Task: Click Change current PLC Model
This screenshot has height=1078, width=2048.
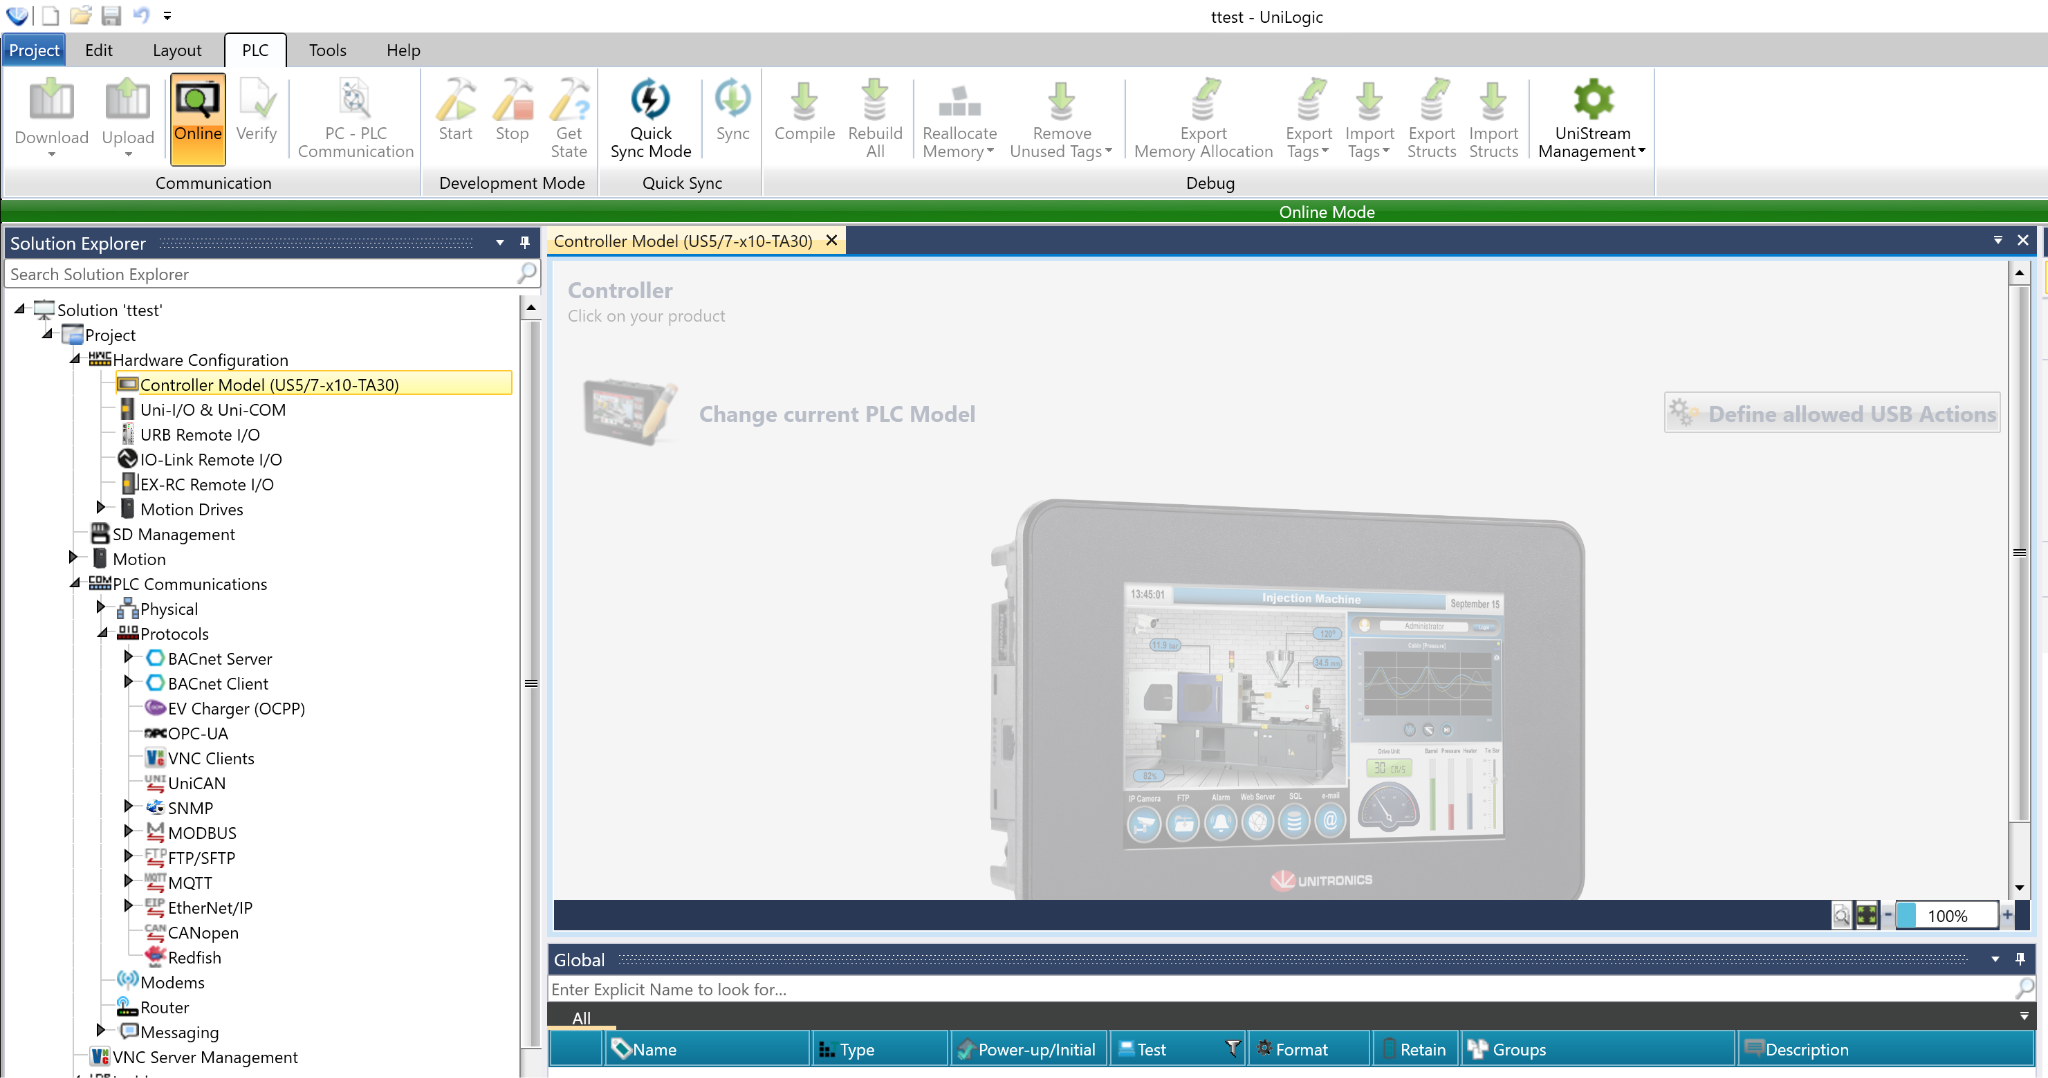Action: point(836,414)
